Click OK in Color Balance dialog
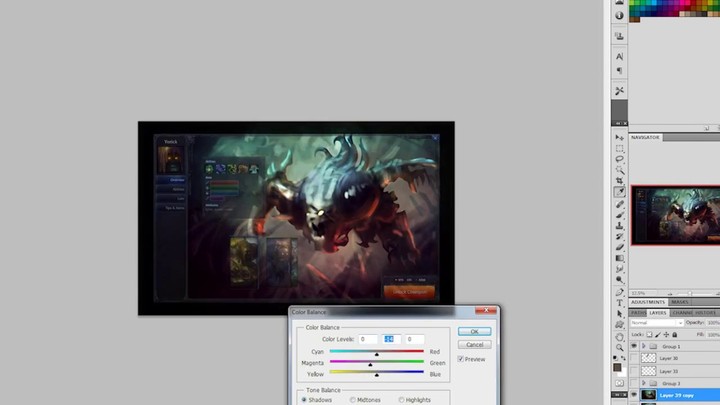 click(474, 332)
